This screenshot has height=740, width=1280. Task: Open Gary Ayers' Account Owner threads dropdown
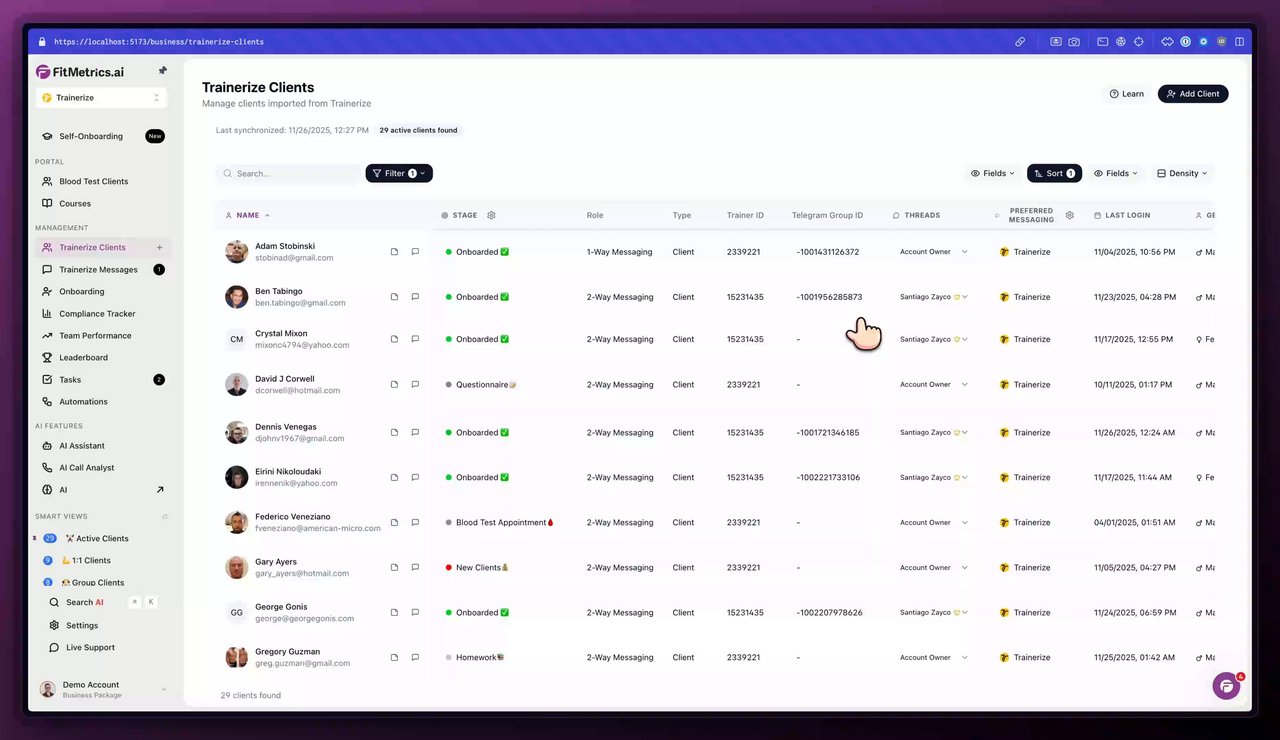[x=934, y=568]
